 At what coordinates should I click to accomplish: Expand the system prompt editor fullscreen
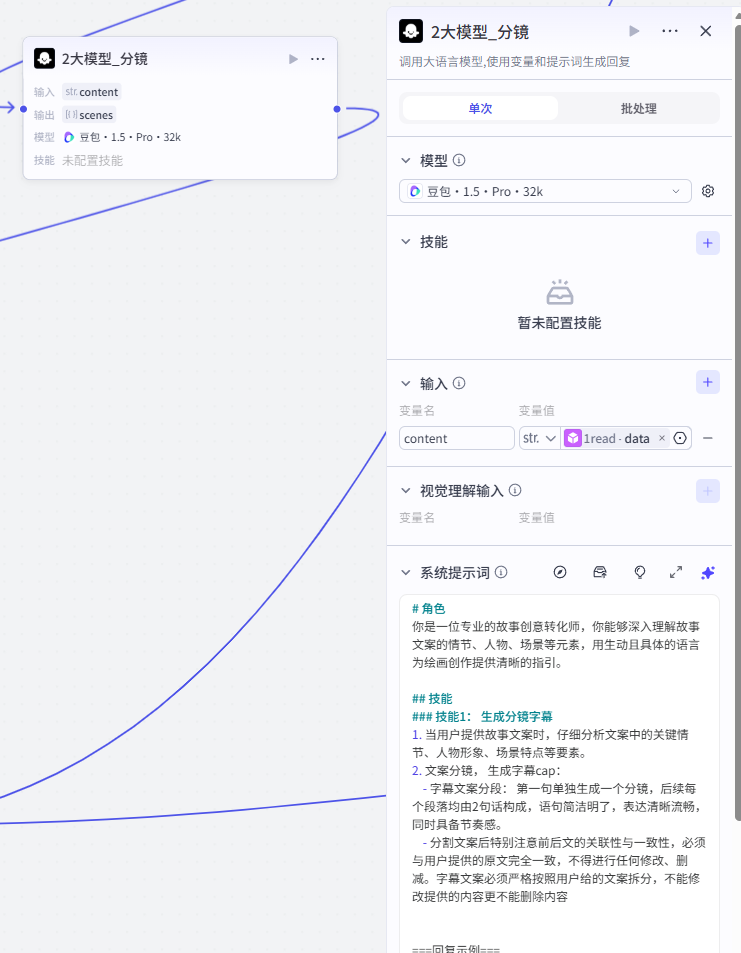pyautogui.click(x=675, y=573)
